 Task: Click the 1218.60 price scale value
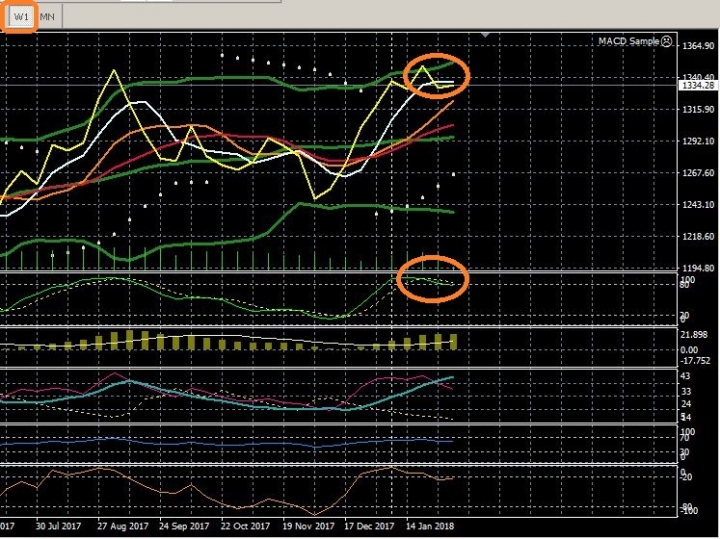696,237
